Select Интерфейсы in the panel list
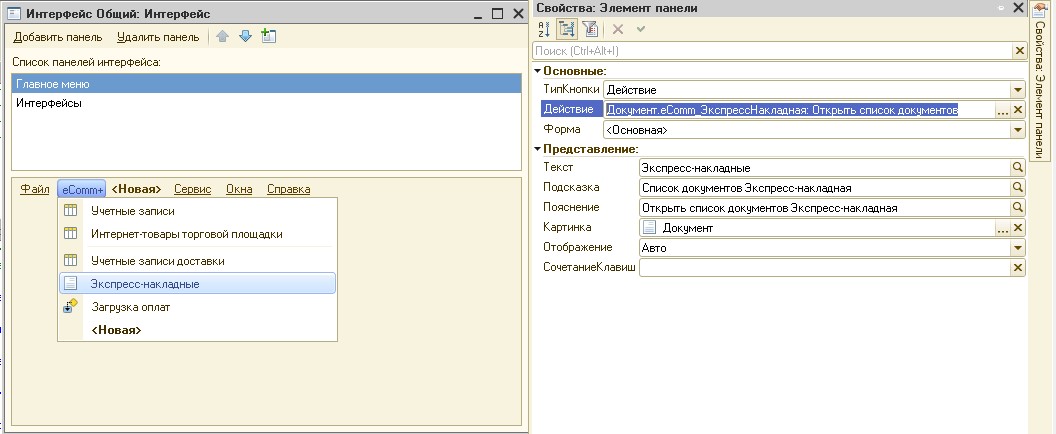 coord(49,103)
